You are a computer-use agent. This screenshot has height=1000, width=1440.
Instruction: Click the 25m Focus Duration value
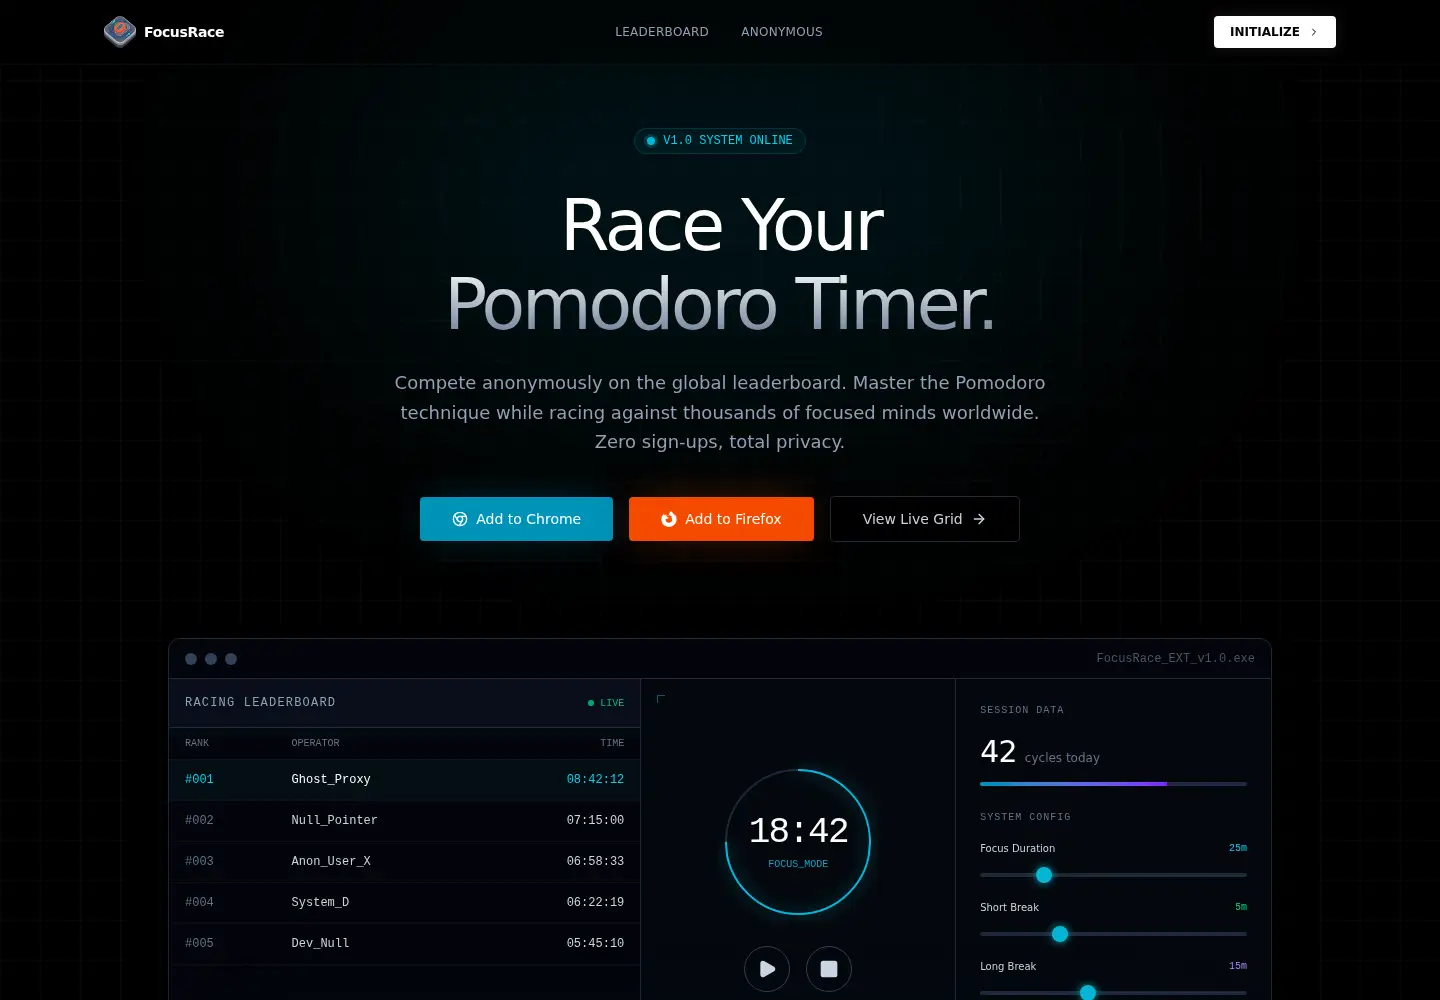[x=1238, y=848]
